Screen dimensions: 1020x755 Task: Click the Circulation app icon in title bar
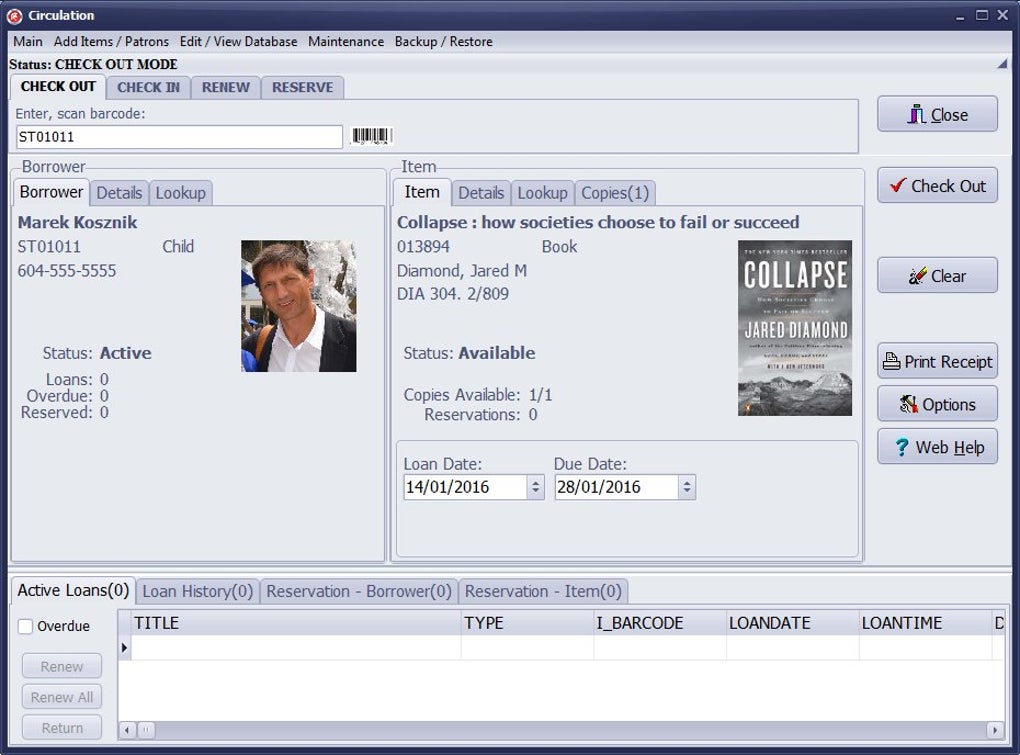tap(14, 16)
